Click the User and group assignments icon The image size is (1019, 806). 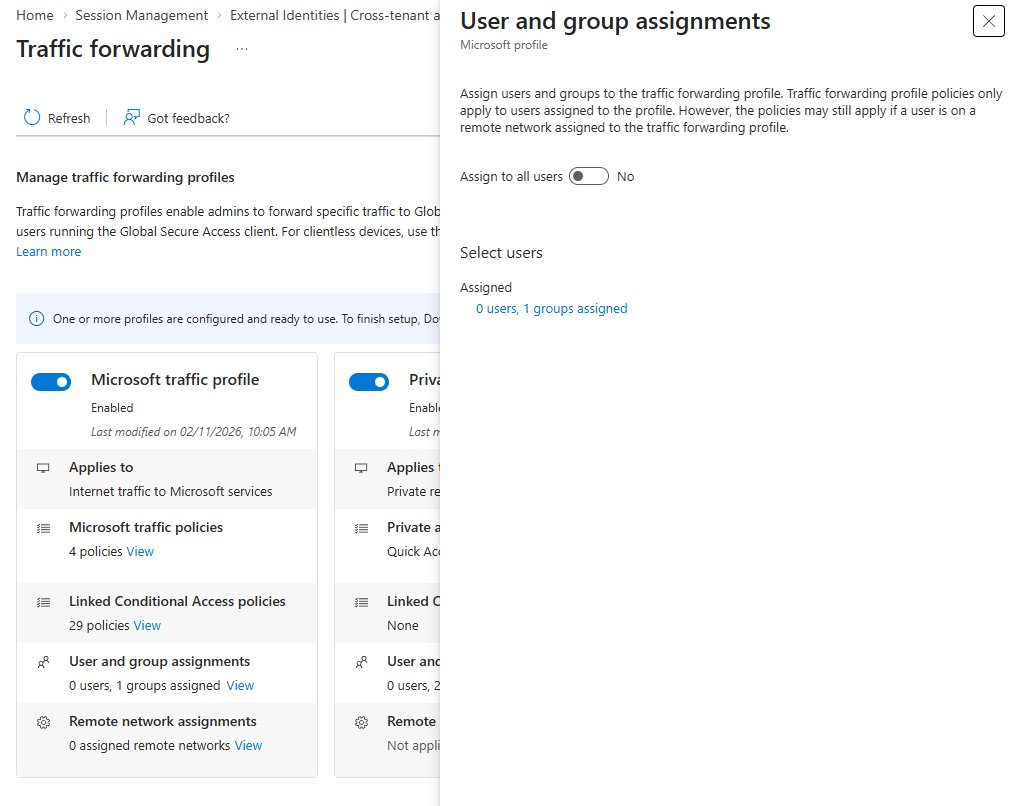[43, 662]
